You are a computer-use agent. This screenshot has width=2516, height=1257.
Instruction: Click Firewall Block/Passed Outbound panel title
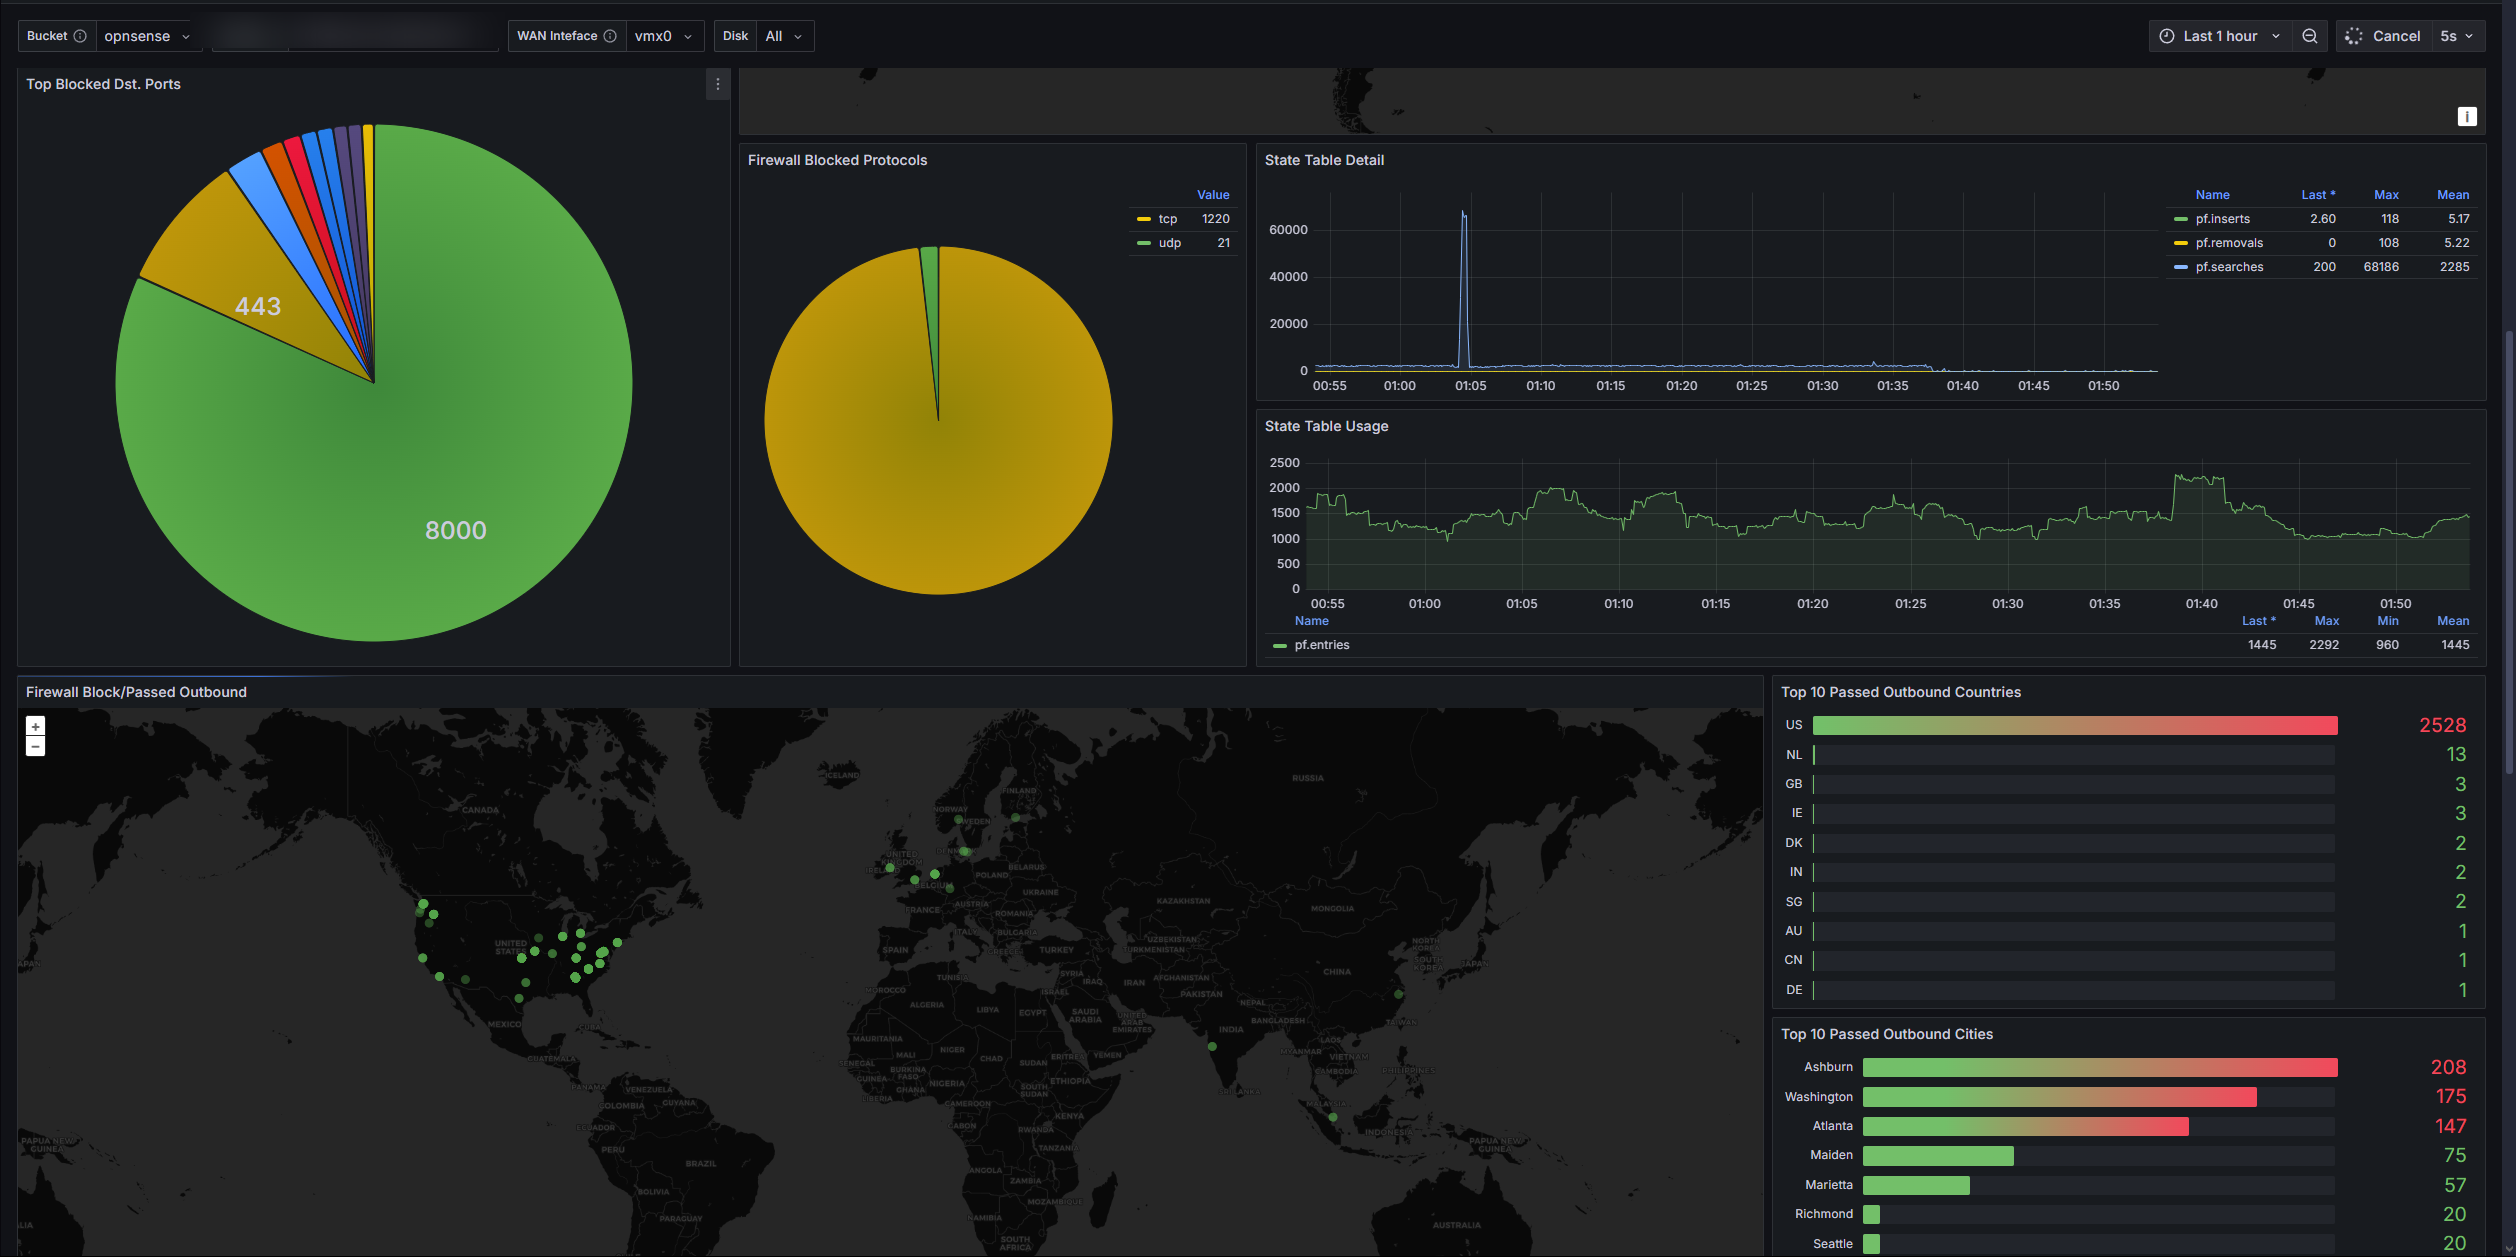(136, 692)
